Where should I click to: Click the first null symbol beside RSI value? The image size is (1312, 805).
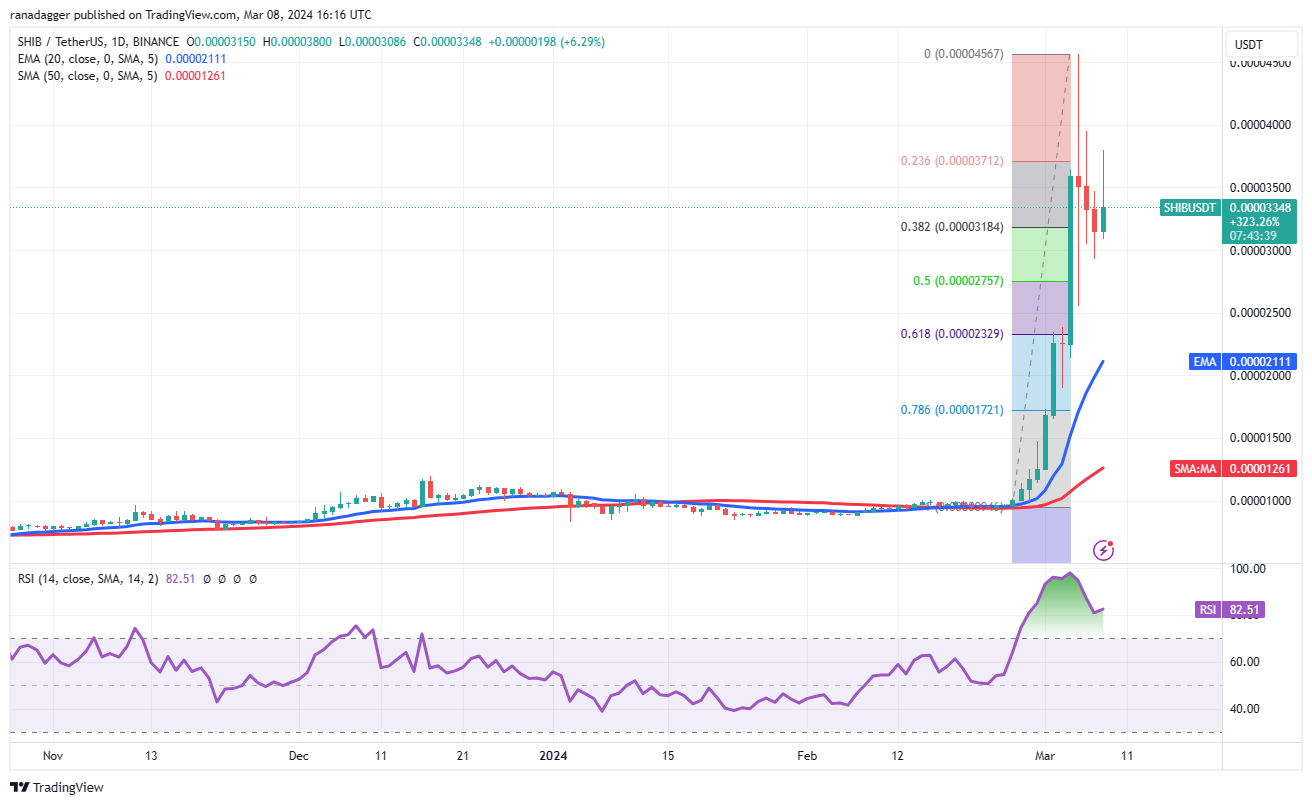point(208,579)
